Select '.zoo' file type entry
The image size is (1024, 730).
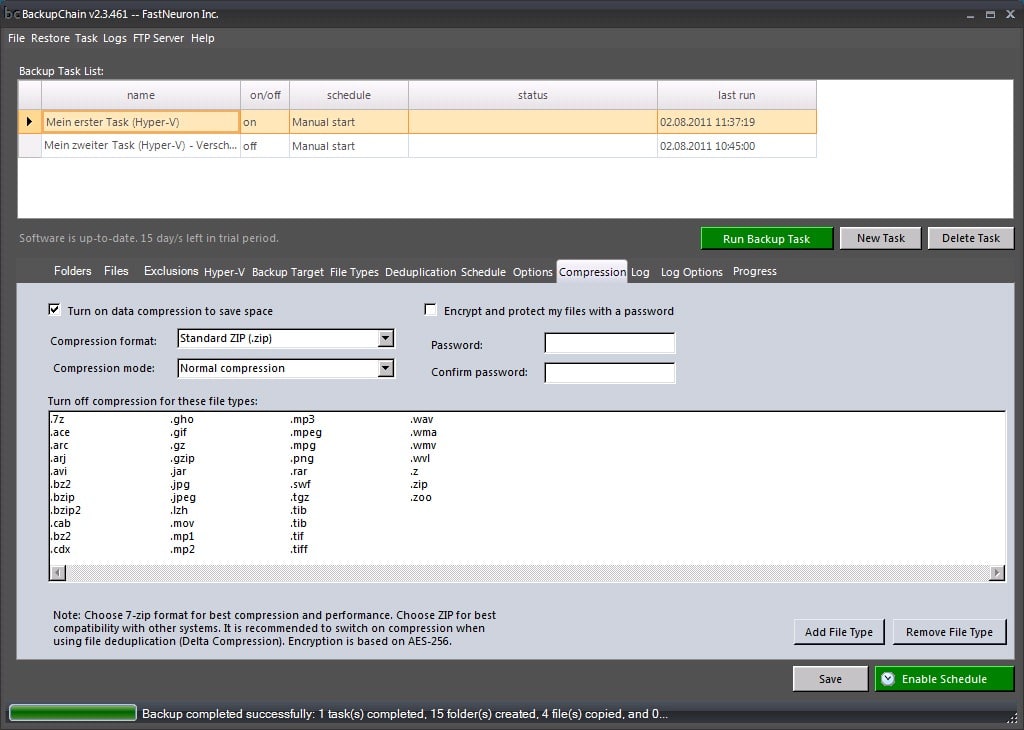pyautogui.click(x=421, y=498)
